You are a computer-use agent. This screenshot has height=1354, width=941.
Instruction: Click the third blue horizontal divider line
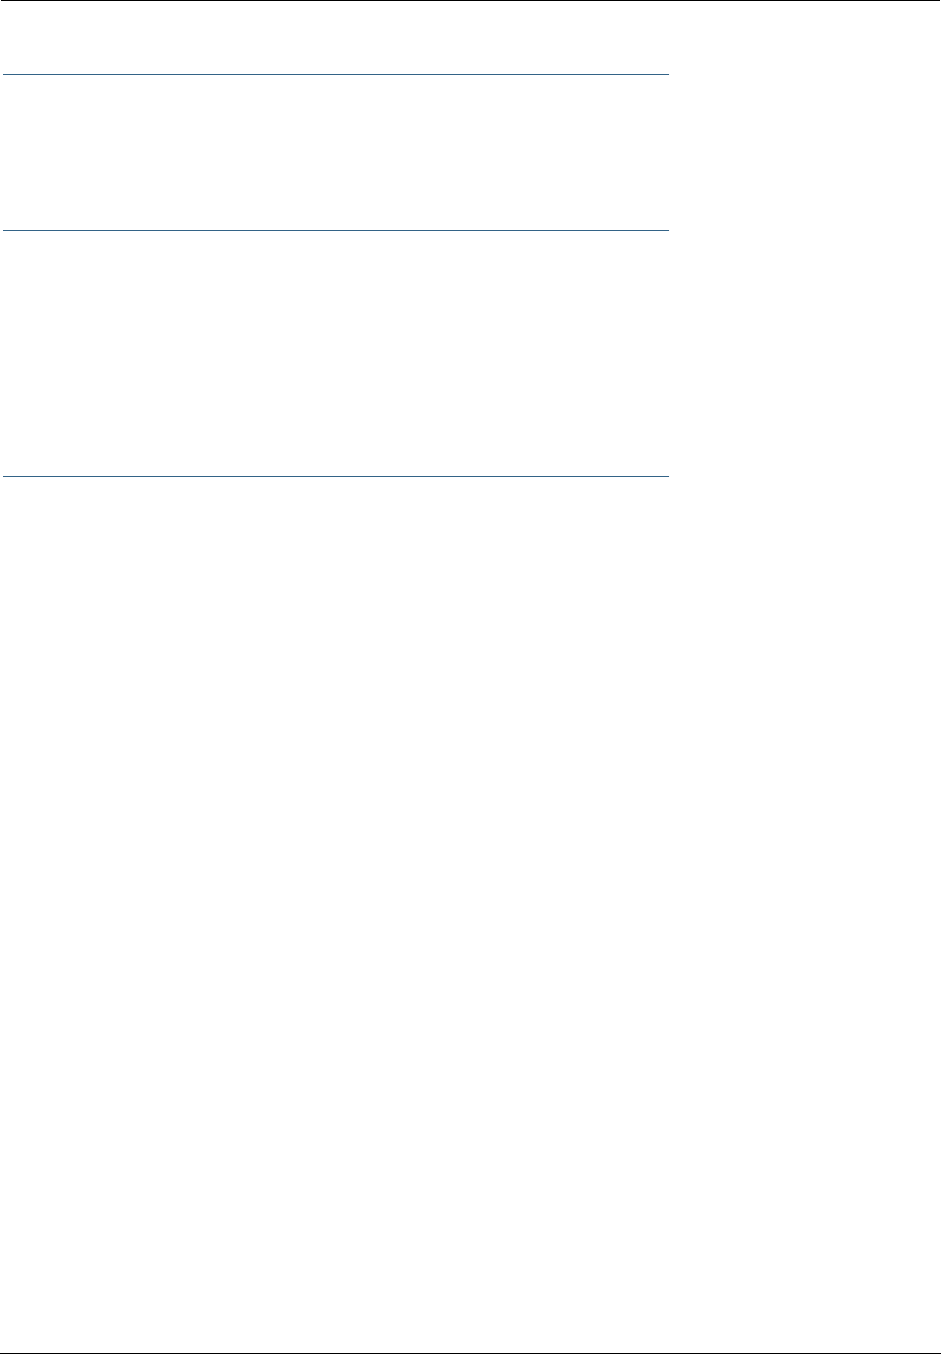335,476
